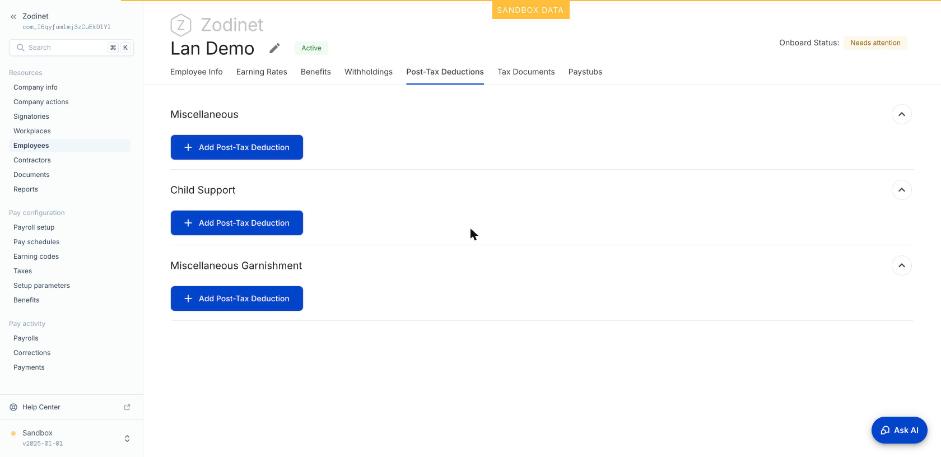The width and height of the screenshot is (941, 457).
Task: Click plus icon in Miscellaneous deduction button
Action: pos(188,148)
